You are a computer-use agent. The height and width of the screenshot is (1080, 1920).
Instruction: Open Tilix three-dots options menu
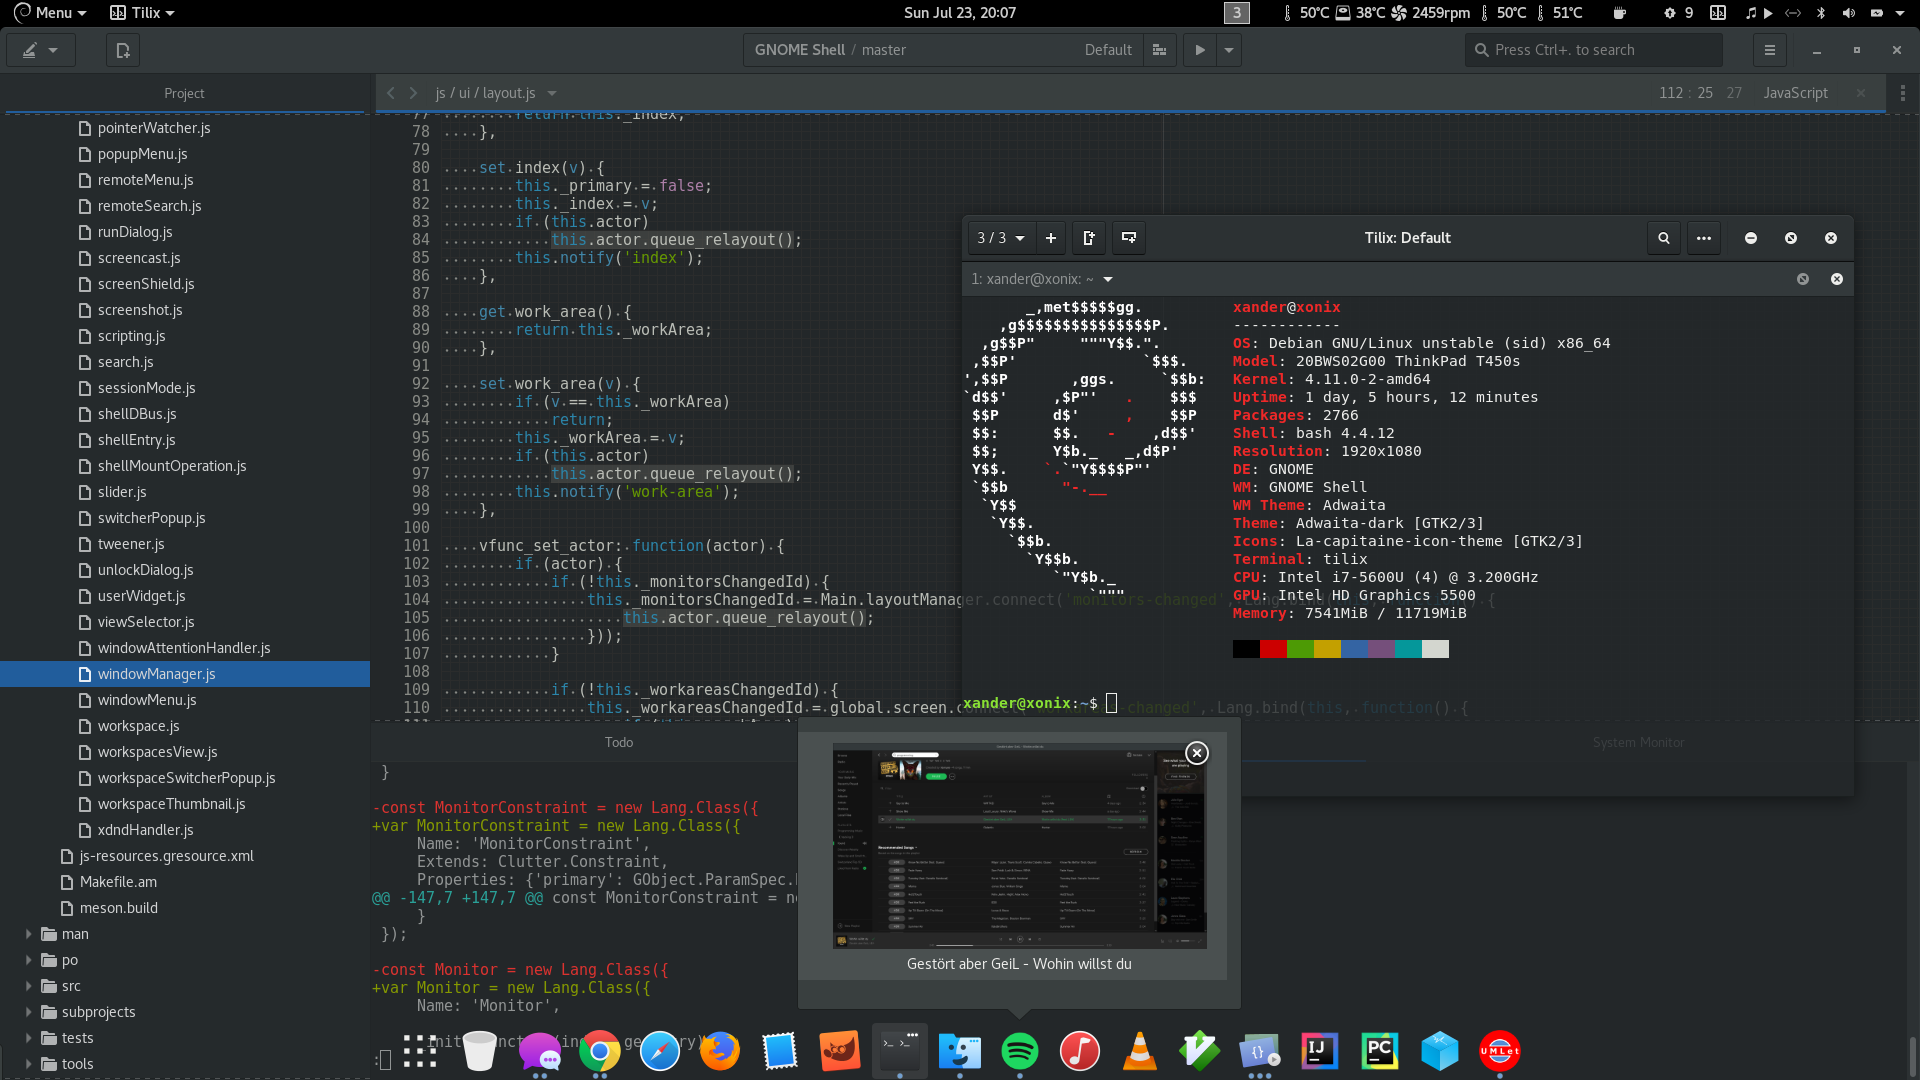coord(1704,238)
